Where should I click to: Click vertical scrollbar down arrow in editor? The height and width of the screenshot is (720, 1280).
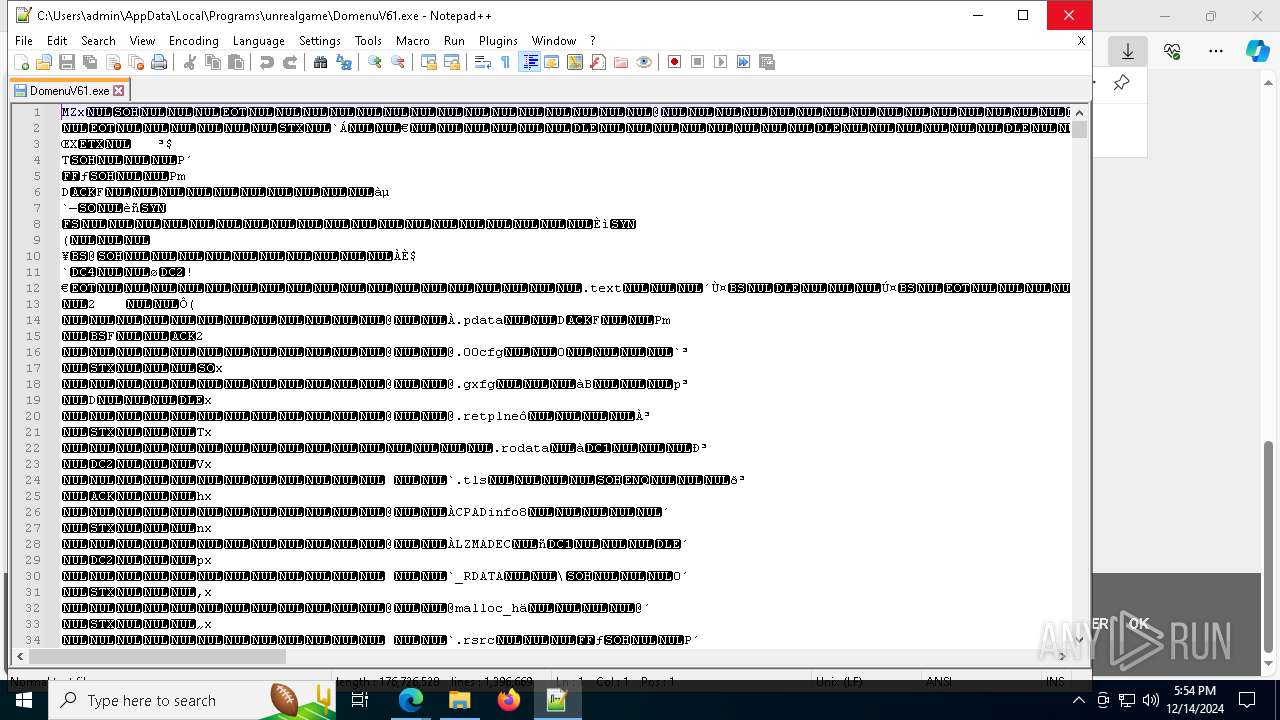[1080, 640]
